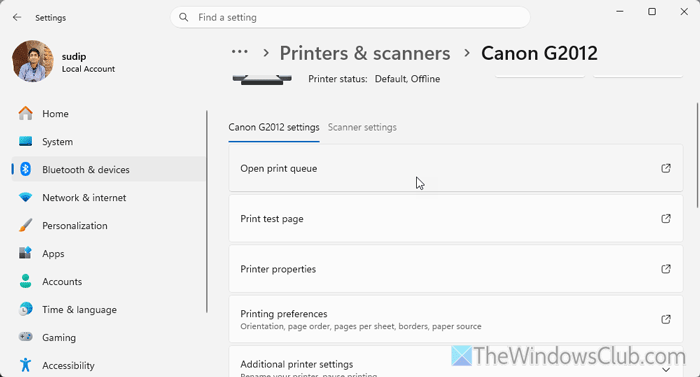Open Printer properties
This screenshot has width=700, height=377.
[x=456, y=269]
